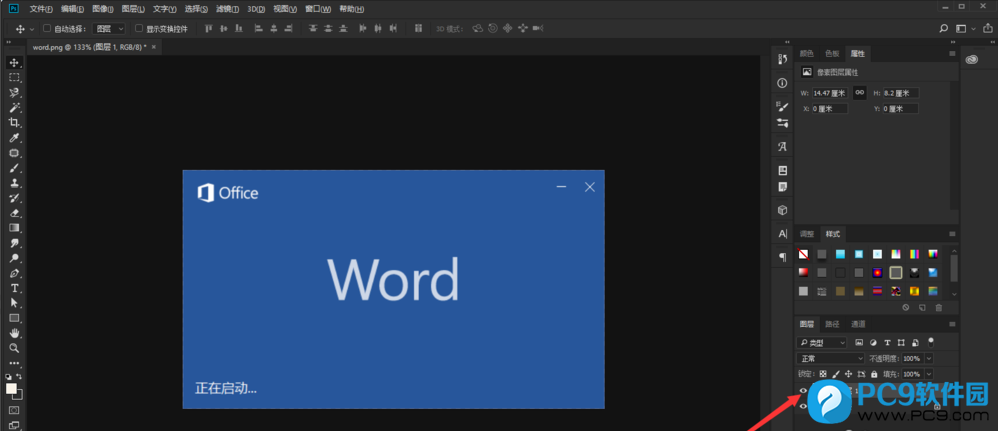Toggle lock image pixels brush icon
The height and width of the screenshot is (431, 998).
(836, 374)
